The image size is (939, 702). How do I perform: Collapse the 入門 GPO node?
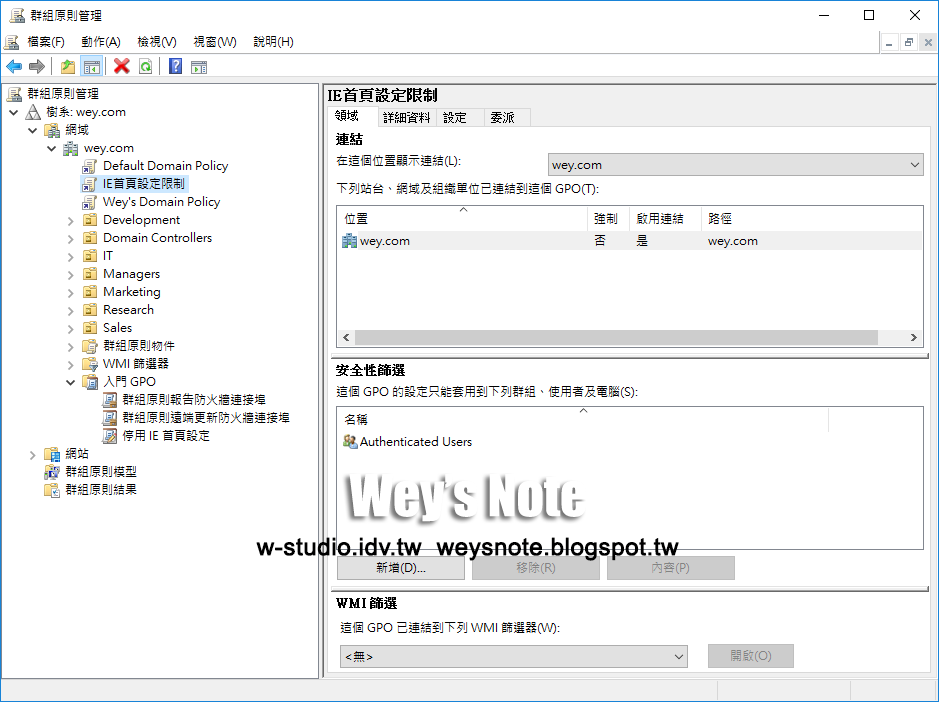click(x=71, y=382)
